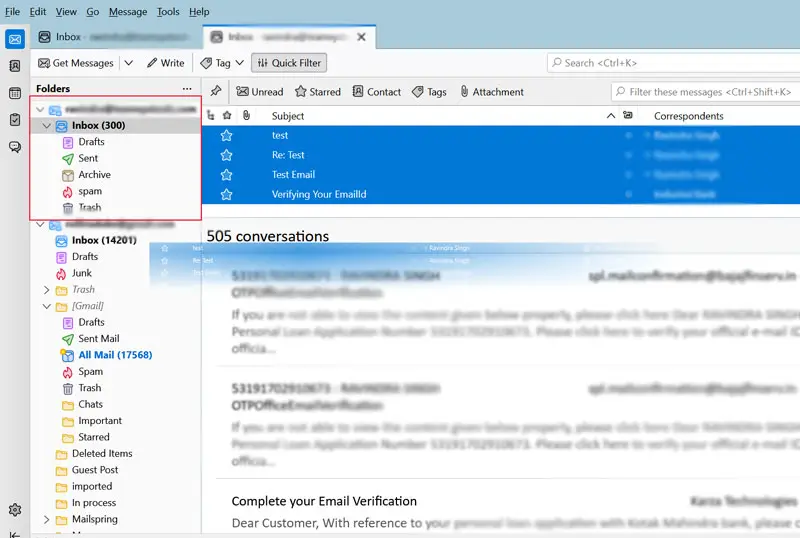Open the Chats folder
This screenshot has width=800, height=538.
[x=90, y=404]
